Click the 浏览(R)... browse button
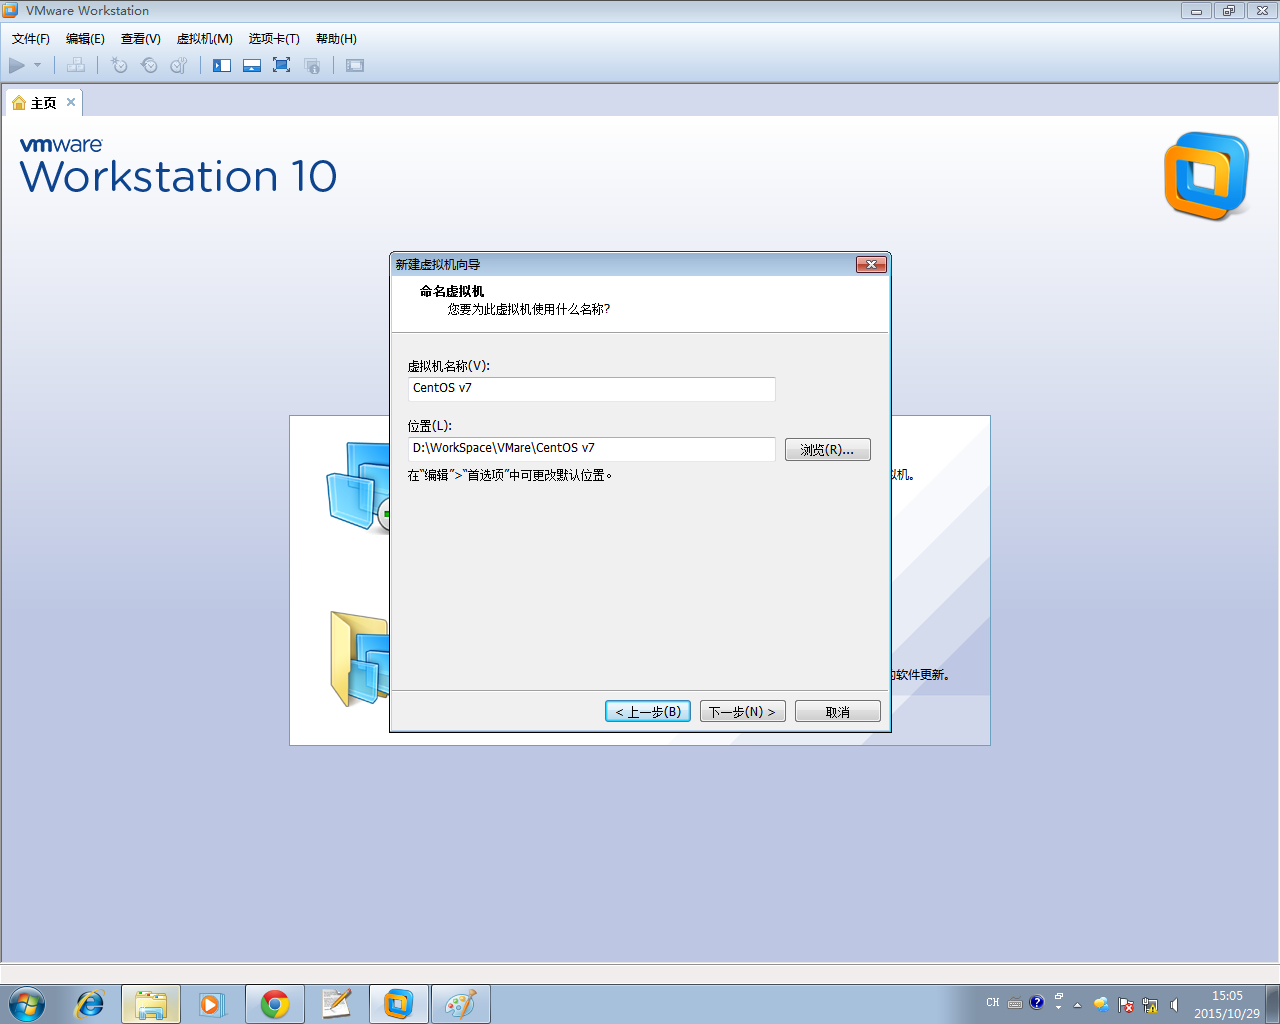 pos(828,450)
